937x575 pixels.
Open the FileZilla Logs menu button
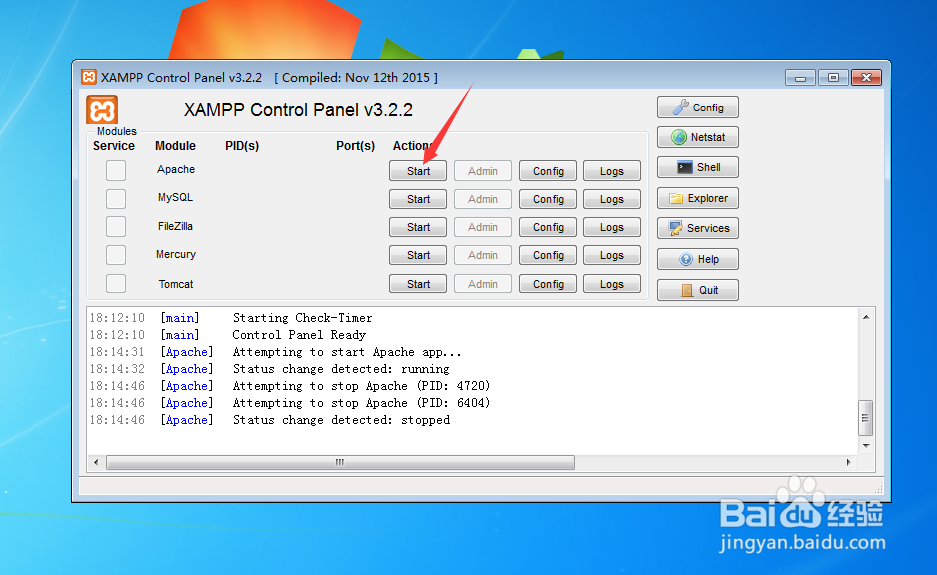(612, 227)
